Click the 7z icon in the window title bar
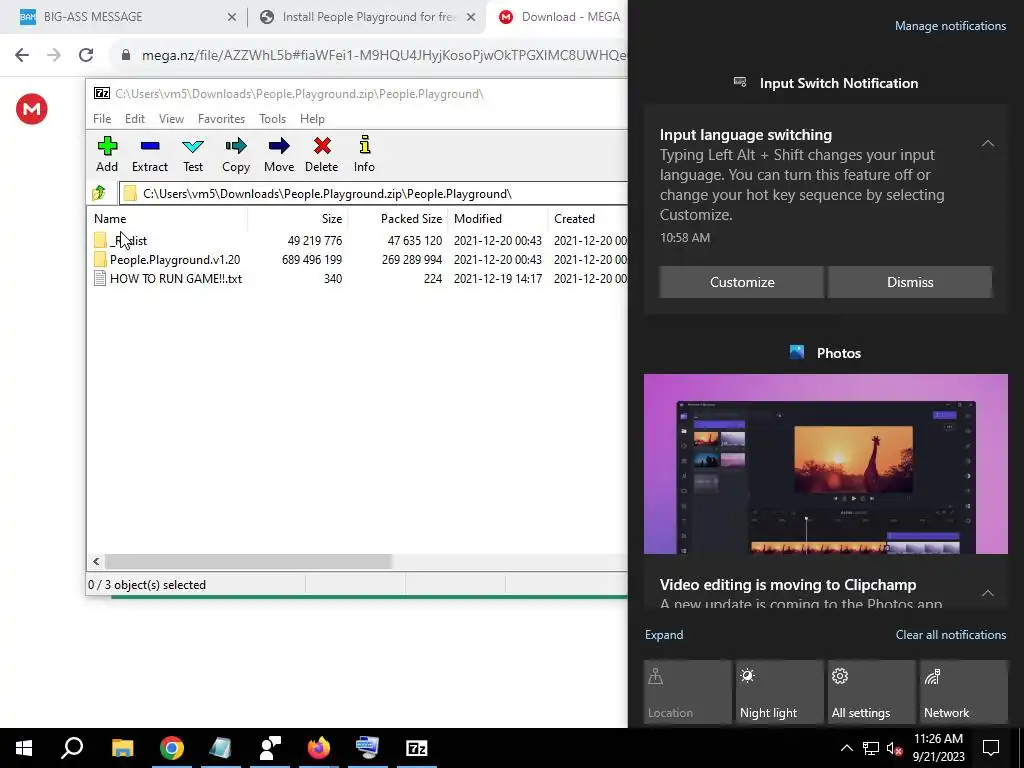 tap(102, 93)
